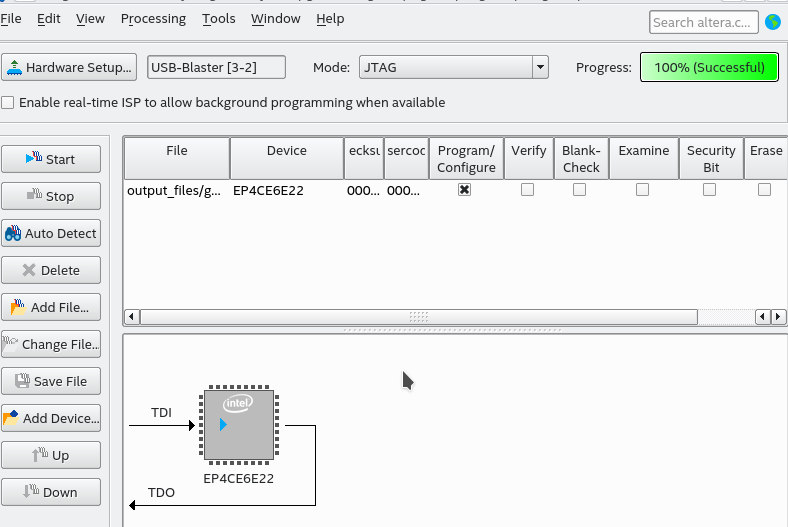Click the Blank-Check column header
The height and width of the screenshot is (527, 788).
[x=581, y=158]
